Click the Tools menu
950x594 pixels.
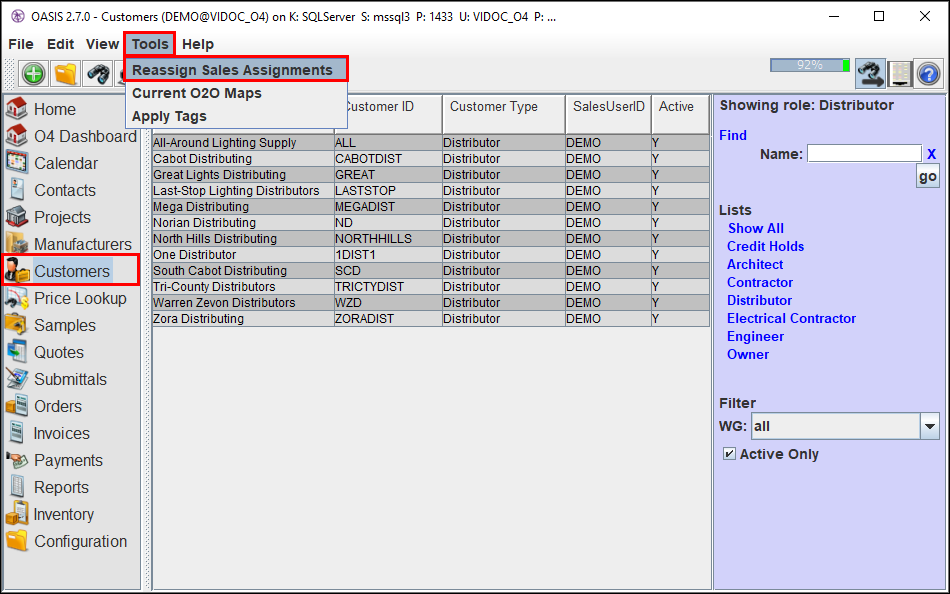150,44
